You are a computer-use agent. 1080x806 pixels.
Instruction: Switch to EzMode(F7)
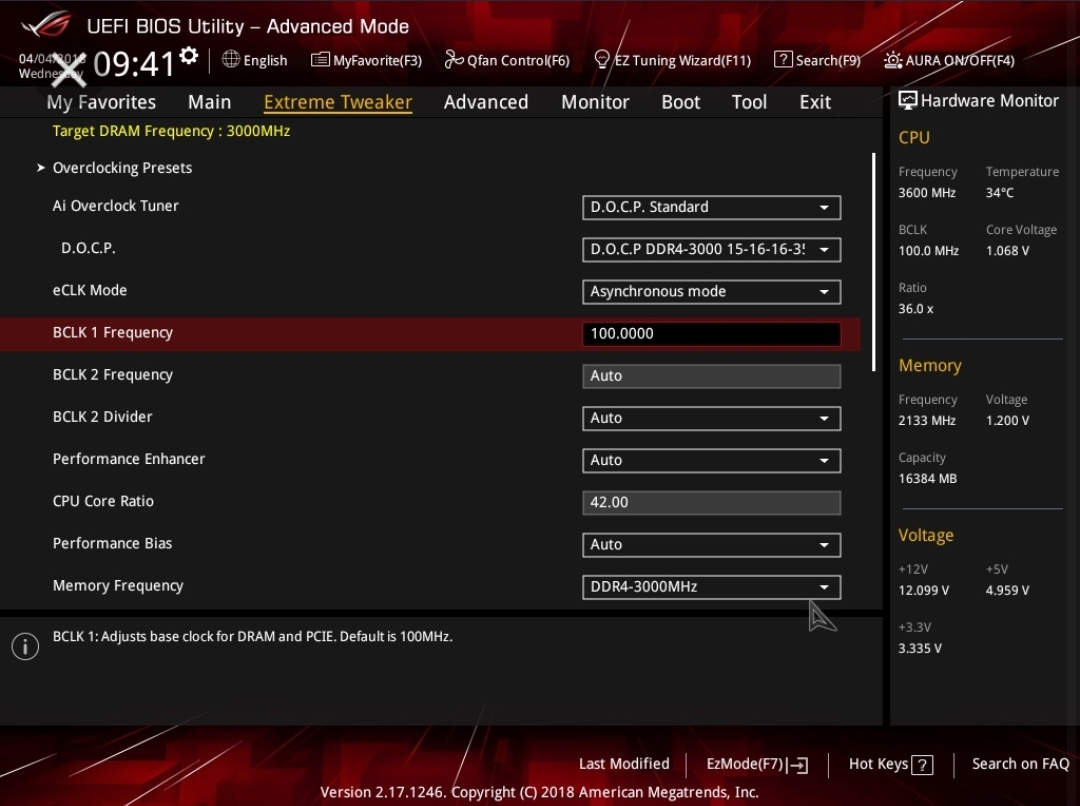coord(757,764)
